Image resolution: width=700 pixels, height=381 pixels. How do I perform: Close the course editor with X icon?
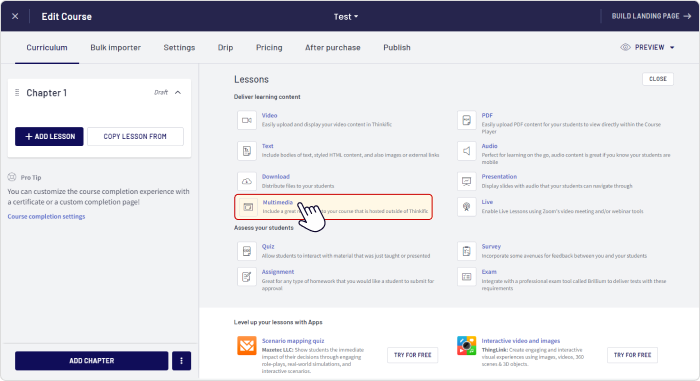(15, 16)
